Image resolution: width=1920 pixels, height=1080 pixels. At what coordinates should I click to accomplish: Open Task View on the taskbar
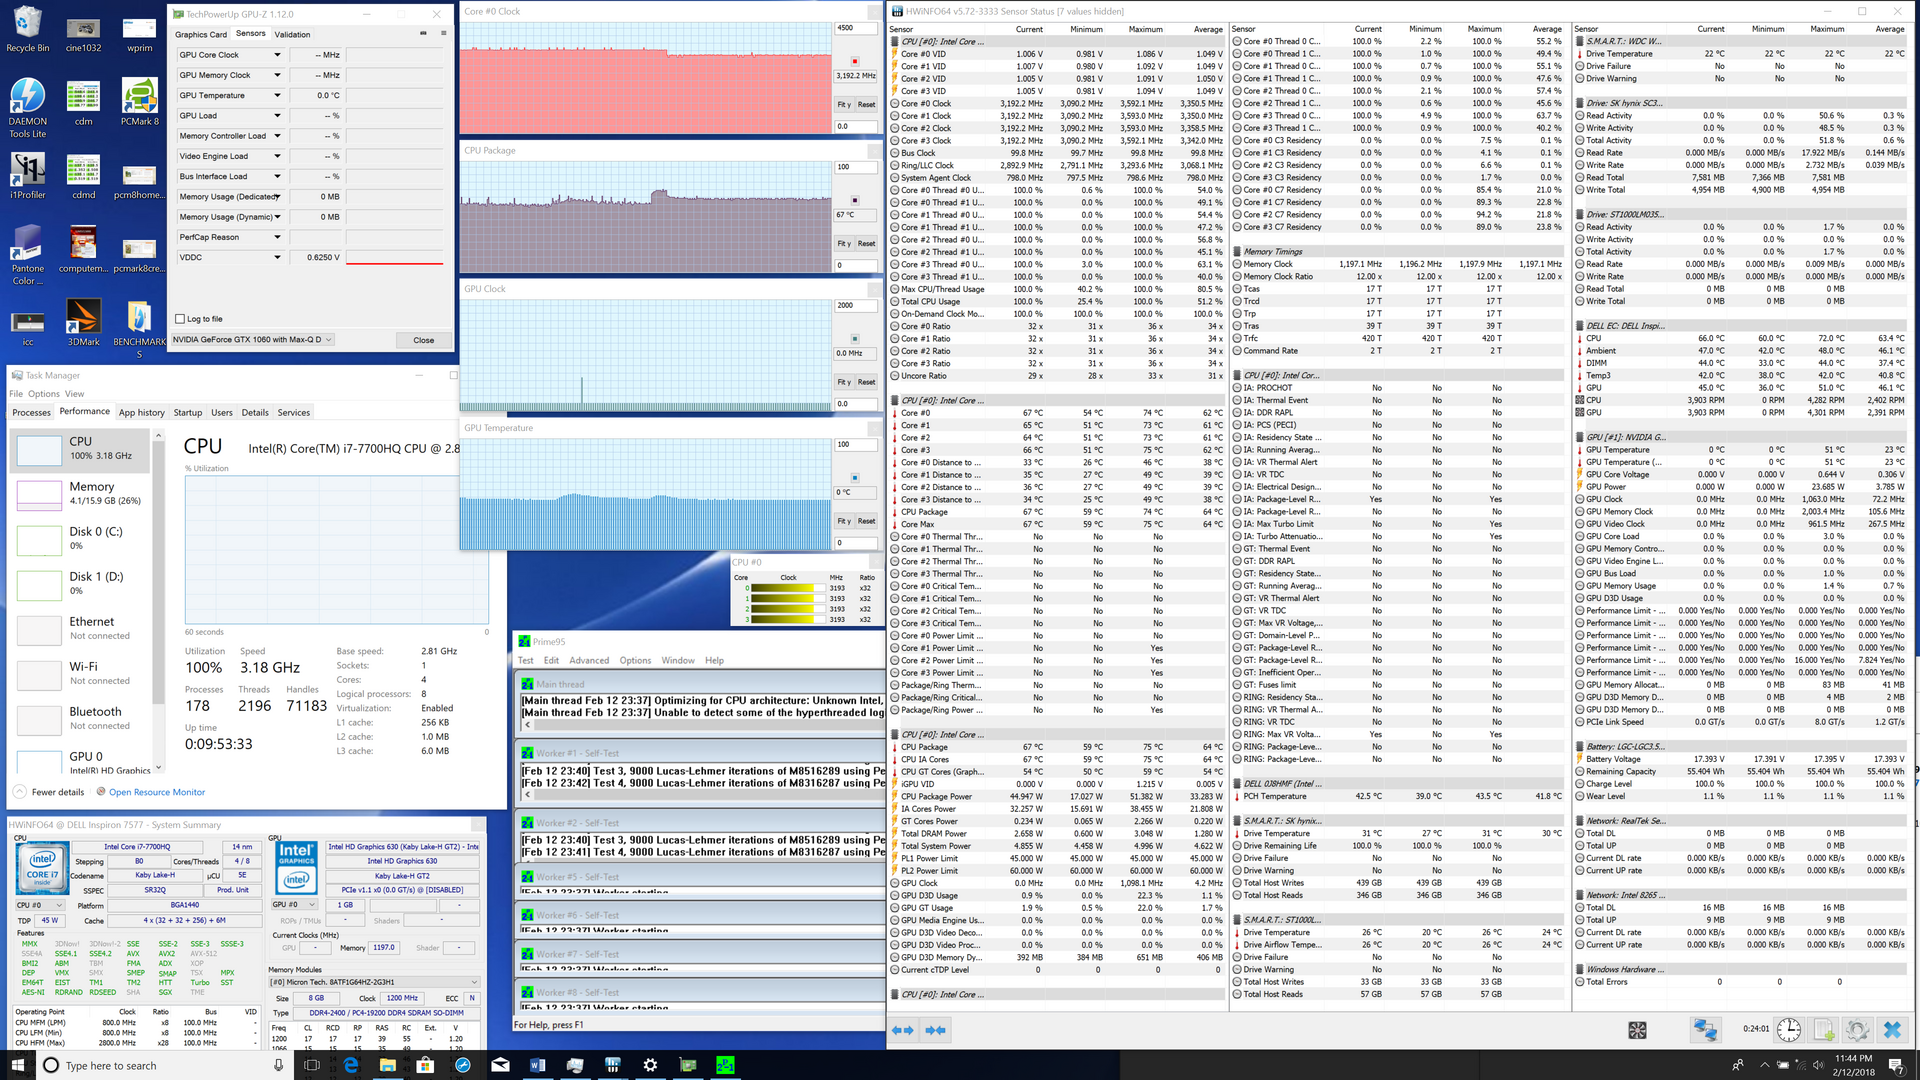pos(312,1065)
